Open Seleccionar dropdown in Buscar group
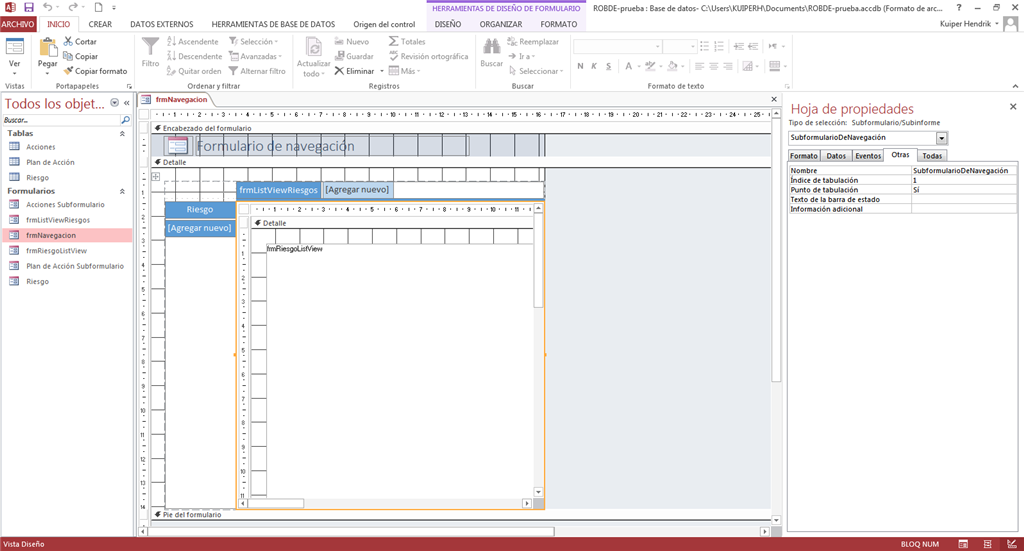 (x=536, y=71)
